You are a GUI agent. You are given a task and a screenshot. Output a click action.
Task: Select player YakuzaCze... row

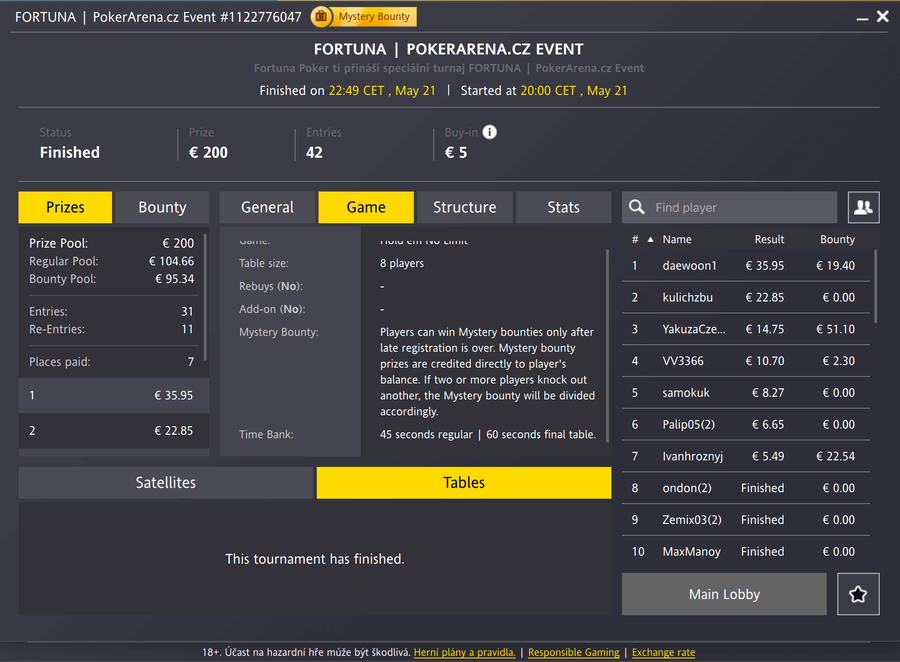coord(746,329)
